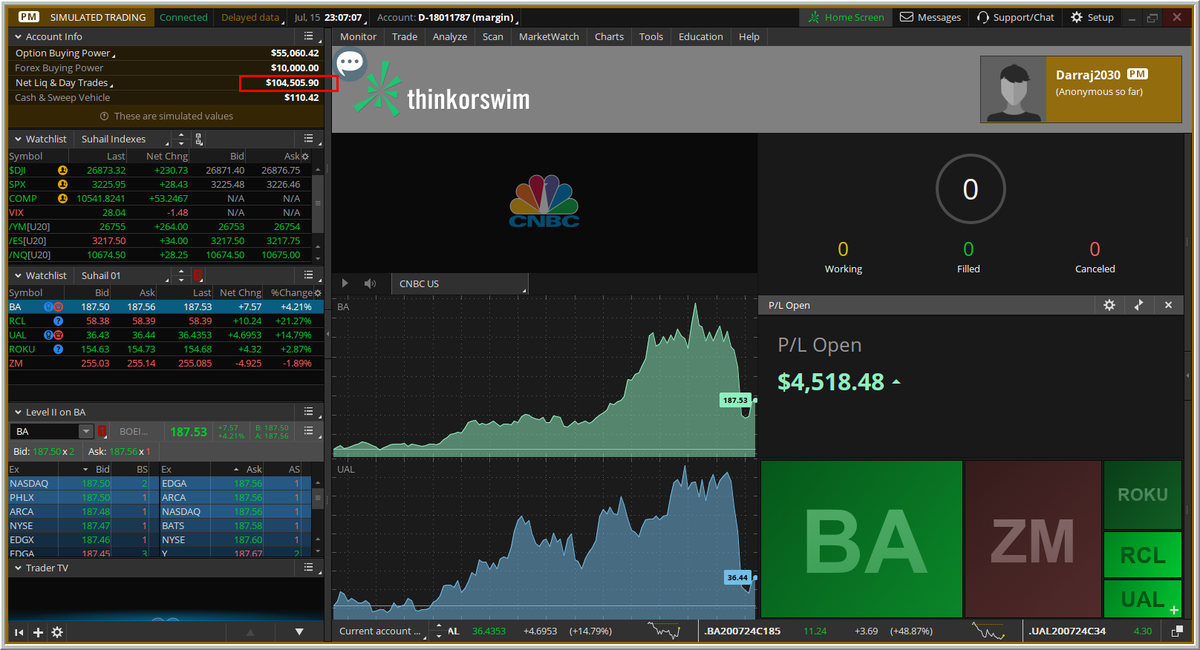The width and height of the screenshot is (1200, 650).
Task: Customize columns gear in Suhail 01 watchlist
Action: (319, 293)
